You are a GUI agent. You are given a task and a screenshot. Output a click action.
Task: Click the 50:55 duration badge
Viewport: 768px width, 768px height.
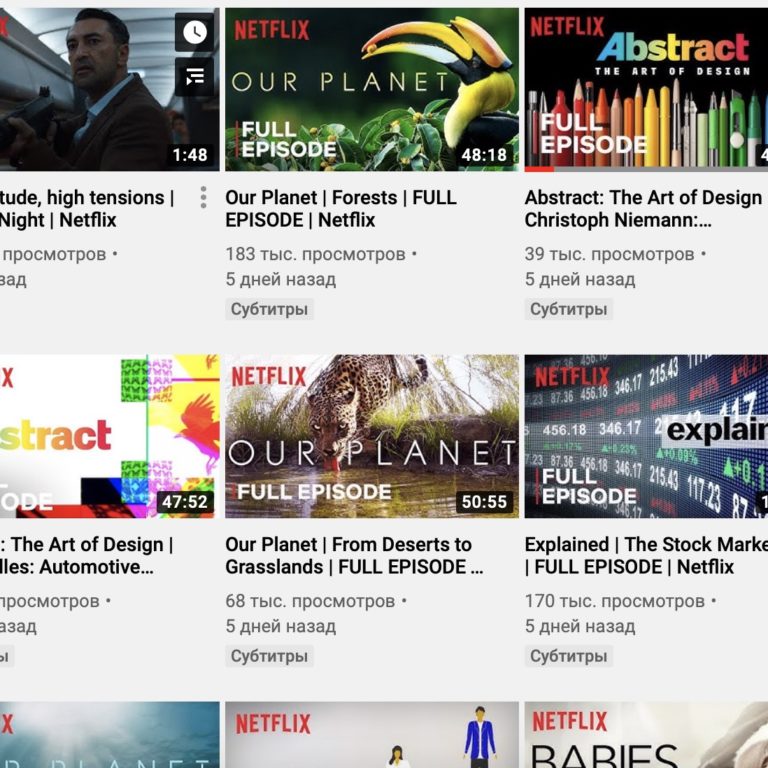(x=484, y=502)
